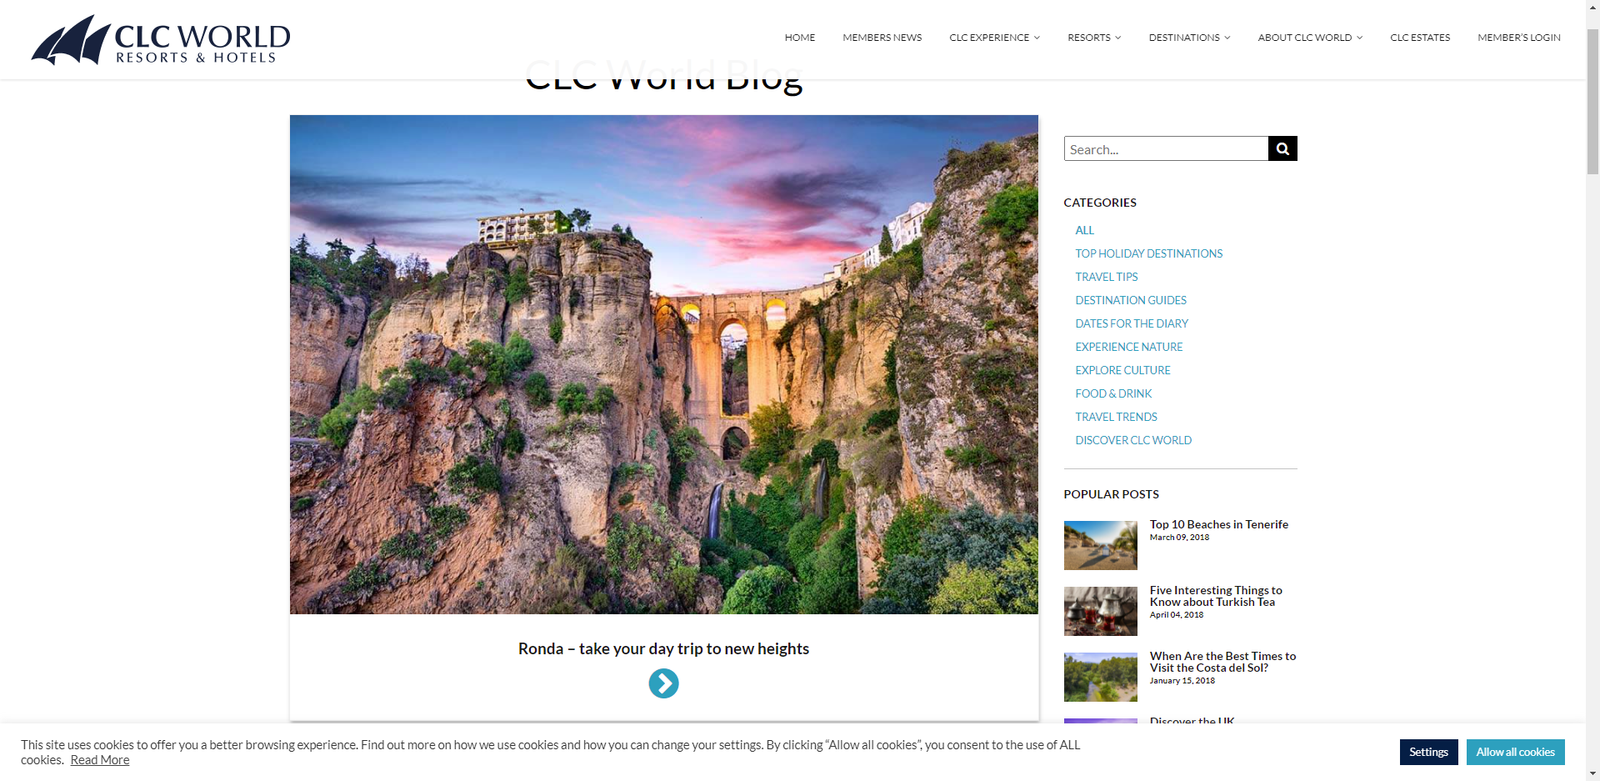Screen dimensions: 1600x781
Task: Select the Food & Drink category
Action: pos(1113,394)
